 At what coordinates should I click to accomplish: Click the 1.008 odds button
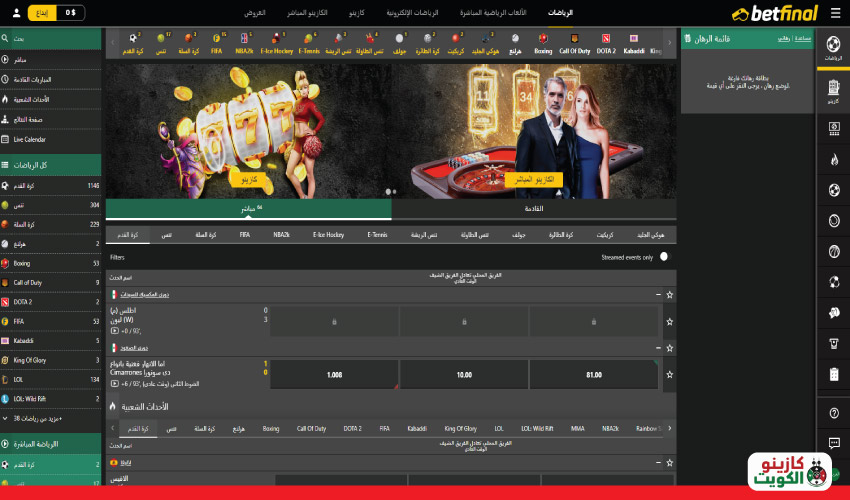click(x=334, y=374)
